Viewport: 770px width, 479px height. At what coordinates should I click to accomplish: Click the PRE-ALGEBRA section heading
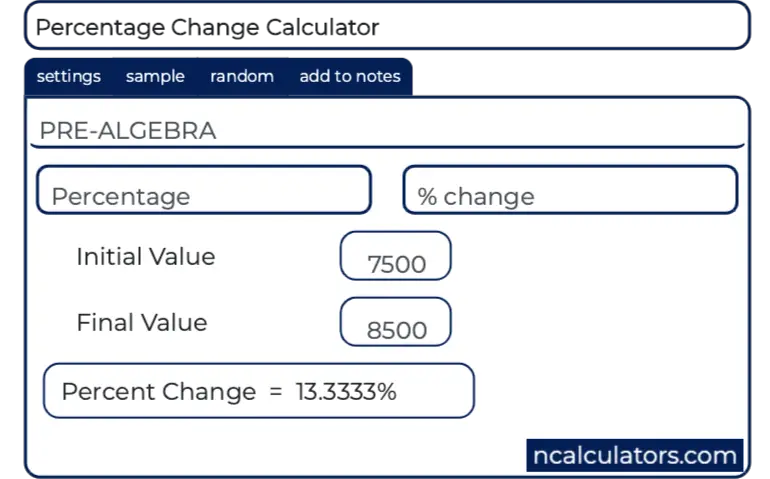(127, 131)
